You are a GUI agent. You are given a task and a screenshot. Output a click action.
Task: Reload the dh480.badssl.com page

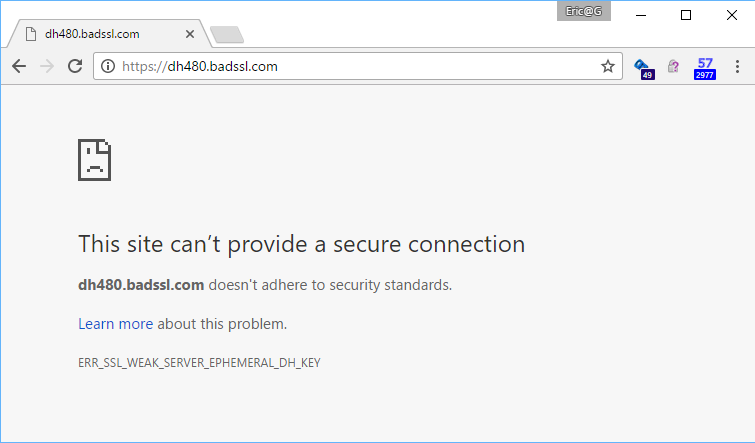(x=74, y=67)
